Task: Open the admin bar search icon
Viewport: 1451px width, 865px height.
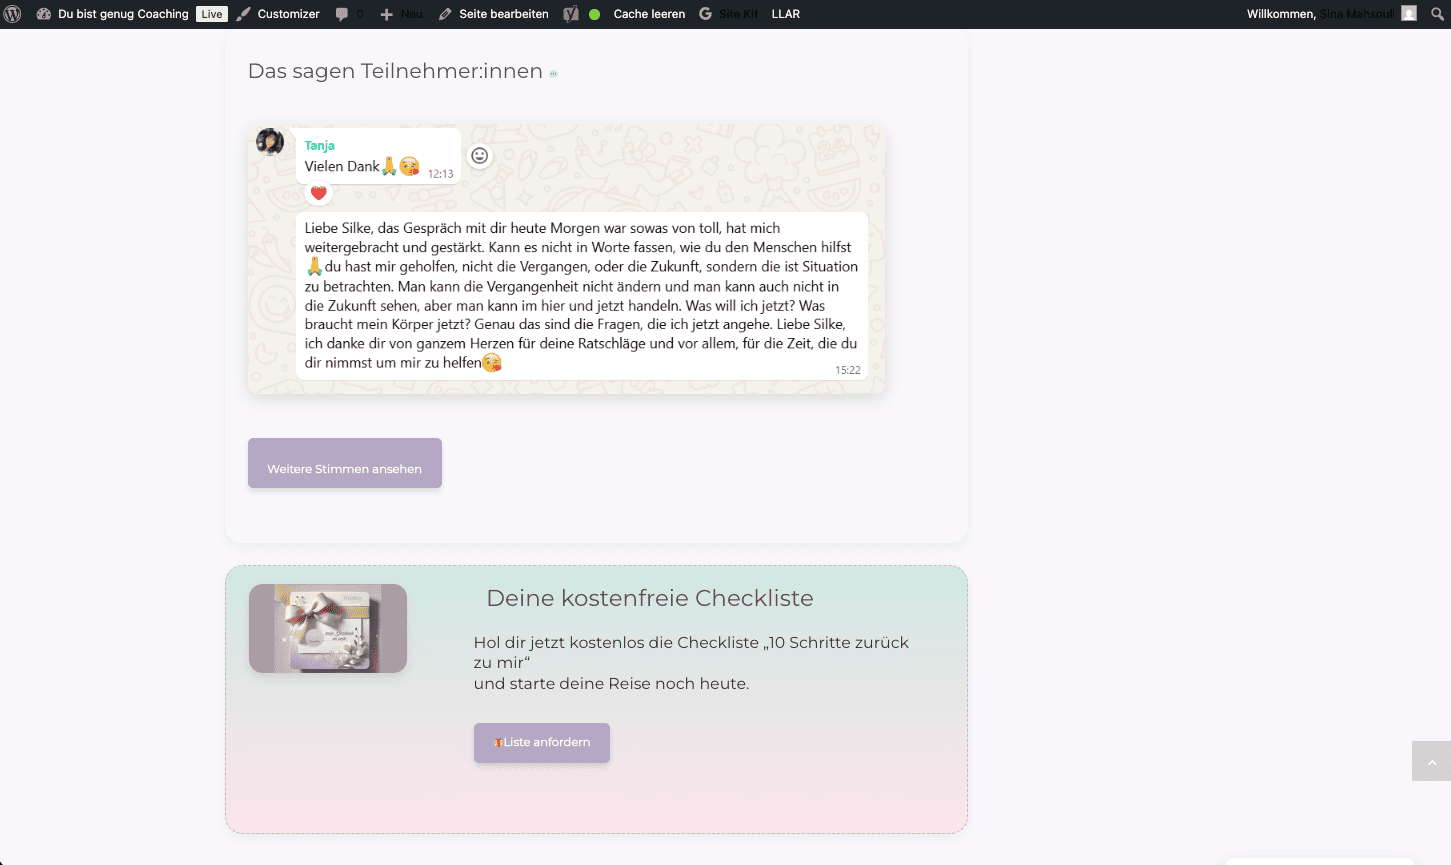Action: (x=1438, y=14)
